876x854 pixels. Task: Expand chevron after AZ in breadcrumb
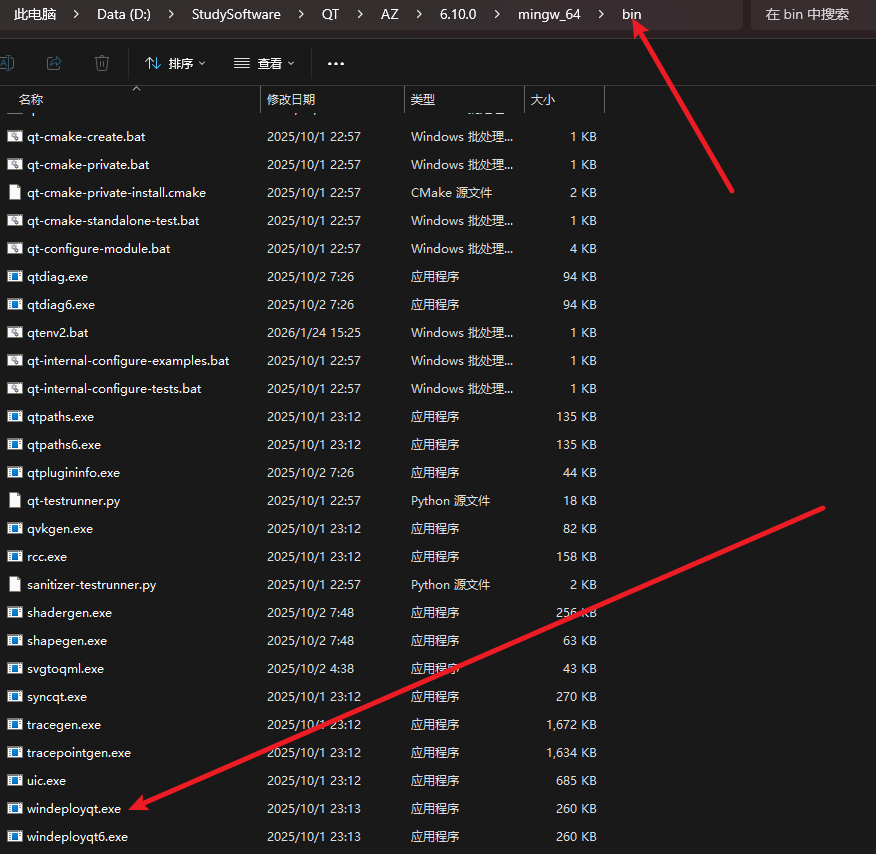point(419,14)
